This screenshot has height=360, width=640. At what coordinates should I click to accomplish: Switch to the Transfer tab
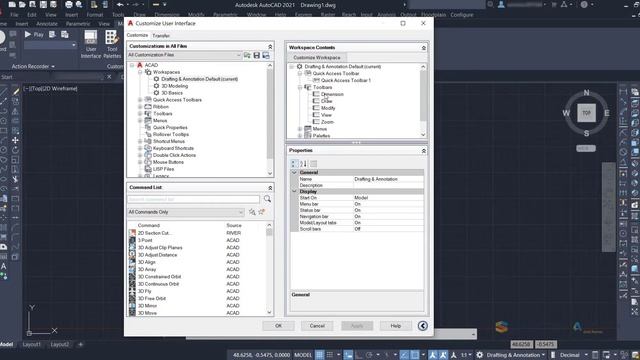(x=161, y=36)
